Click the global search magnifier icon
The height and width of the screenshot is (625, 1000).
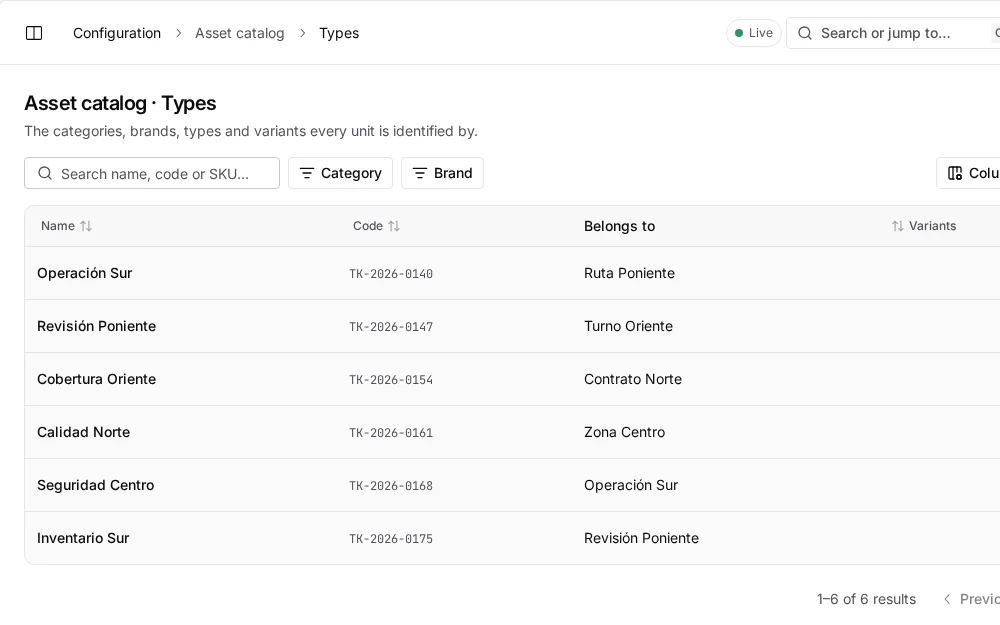pyautogui.click(x=805, y=33)
